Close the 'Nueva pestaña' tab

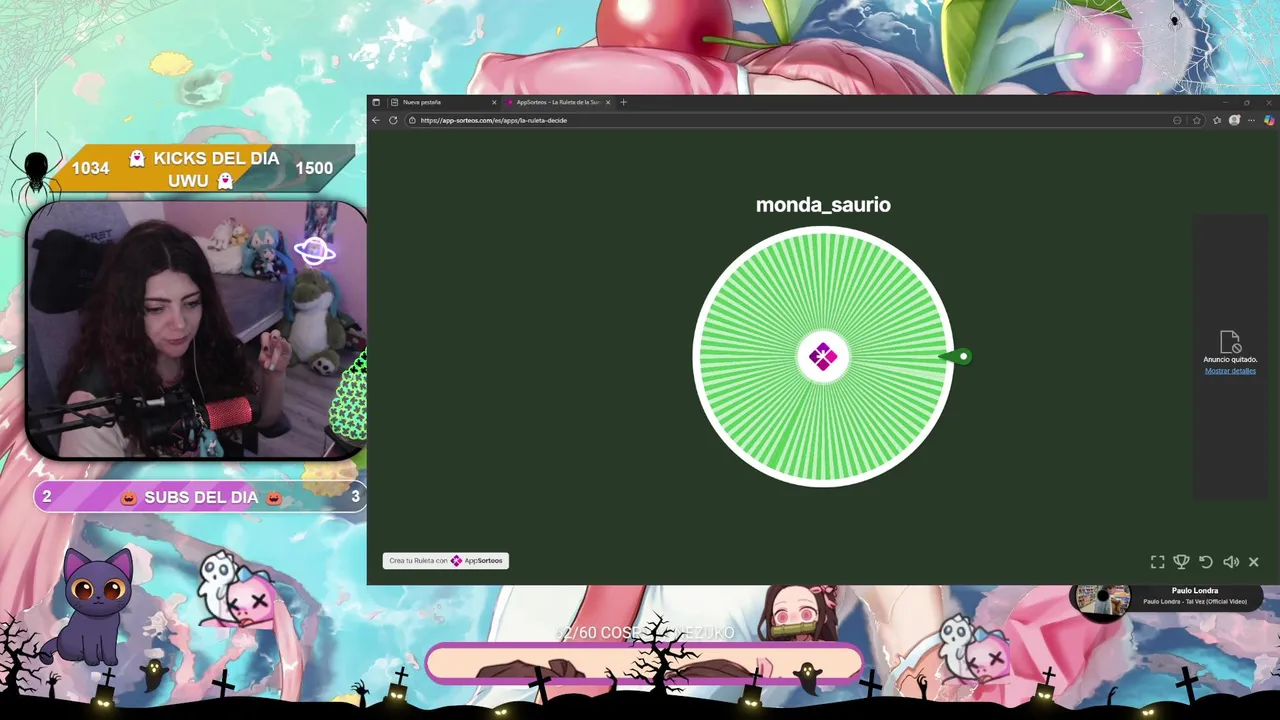coord(493,102)
